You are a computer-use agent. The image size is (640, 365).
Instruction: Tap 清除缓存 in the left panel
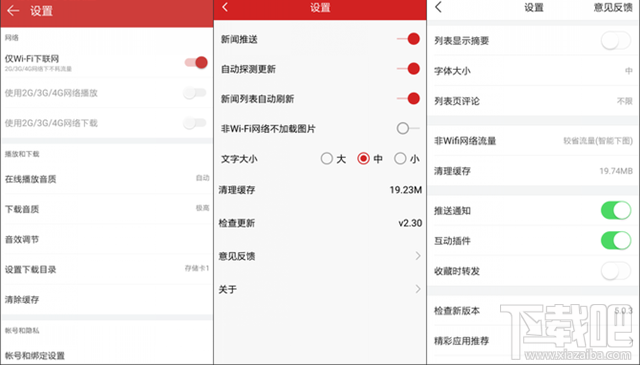107,300
